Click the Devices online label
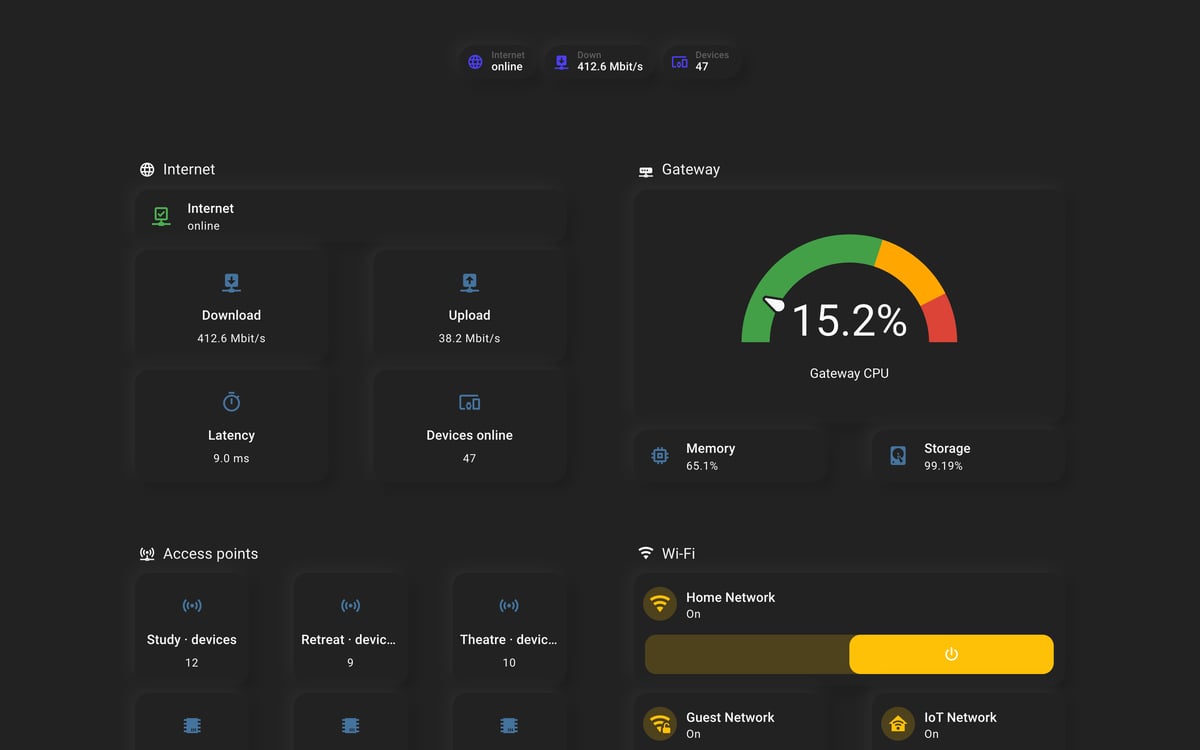The width and height of the screenshot is (1200, 750). pyautogui.click(x=469, y=435)
